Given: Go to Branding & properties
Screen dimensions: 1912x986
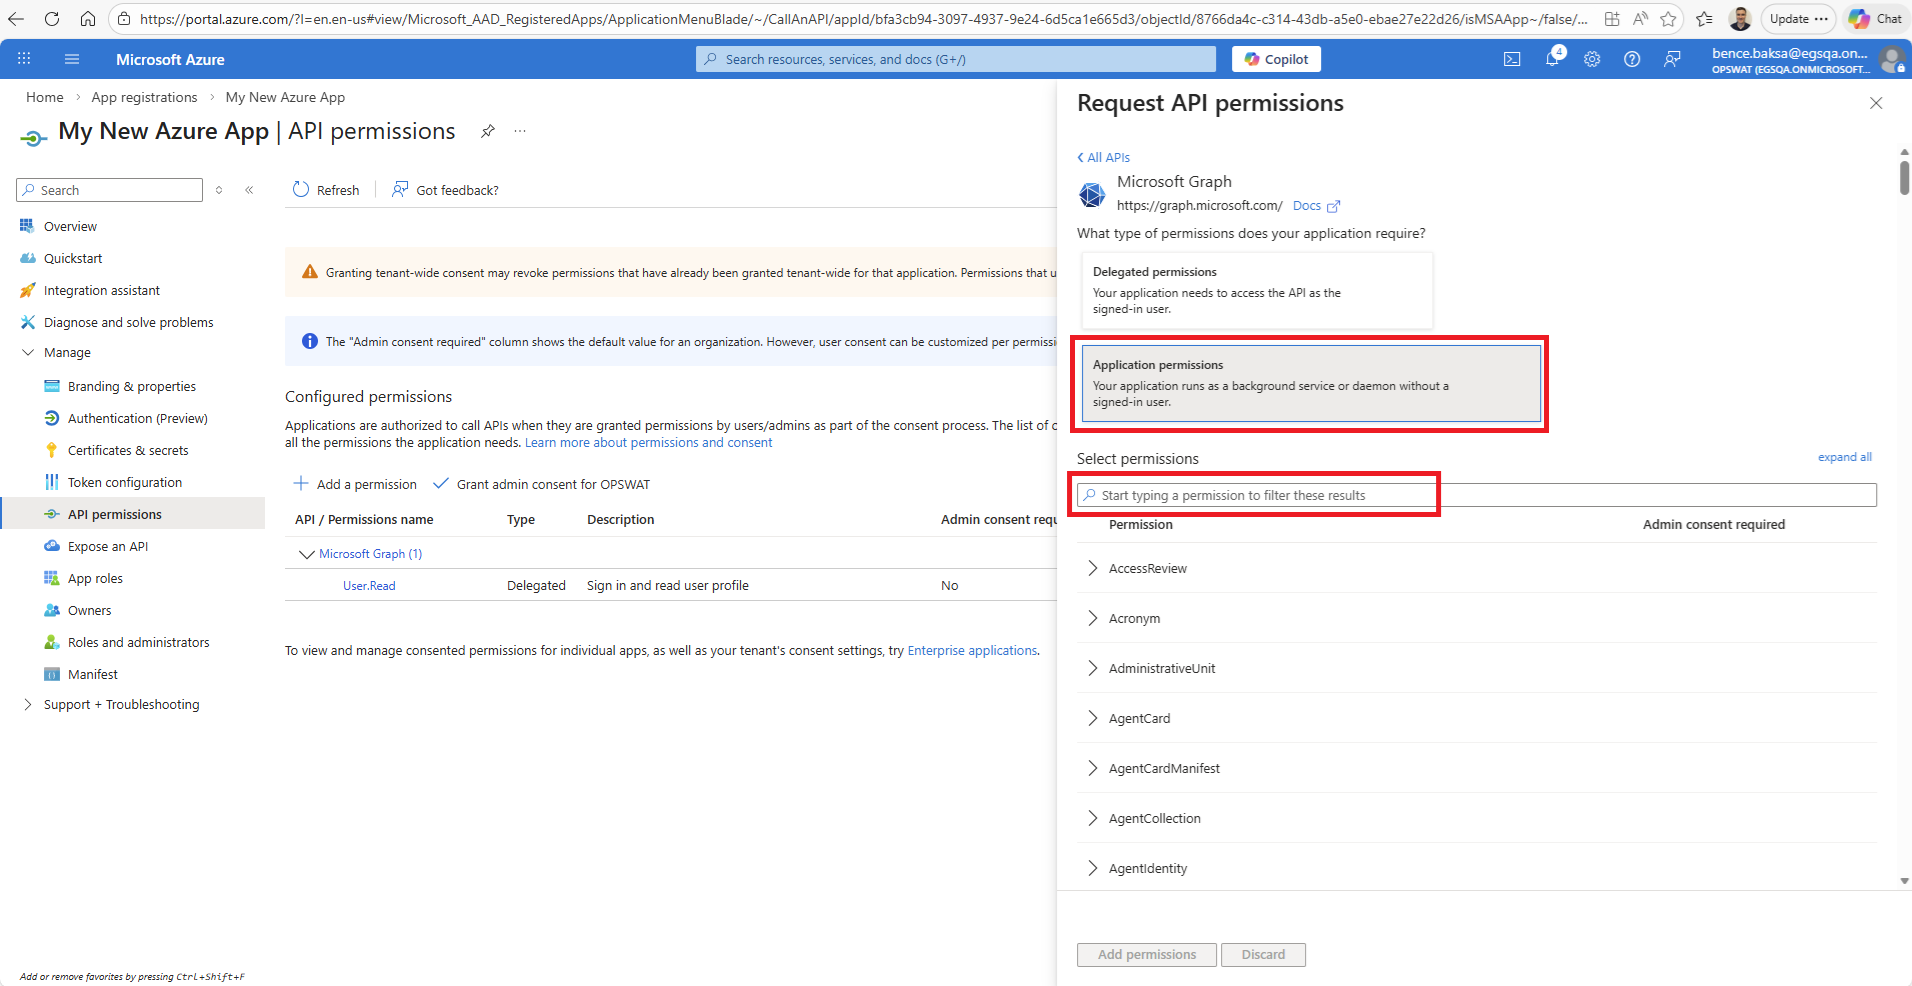Looking at the screenshot, I should point(132,387).
